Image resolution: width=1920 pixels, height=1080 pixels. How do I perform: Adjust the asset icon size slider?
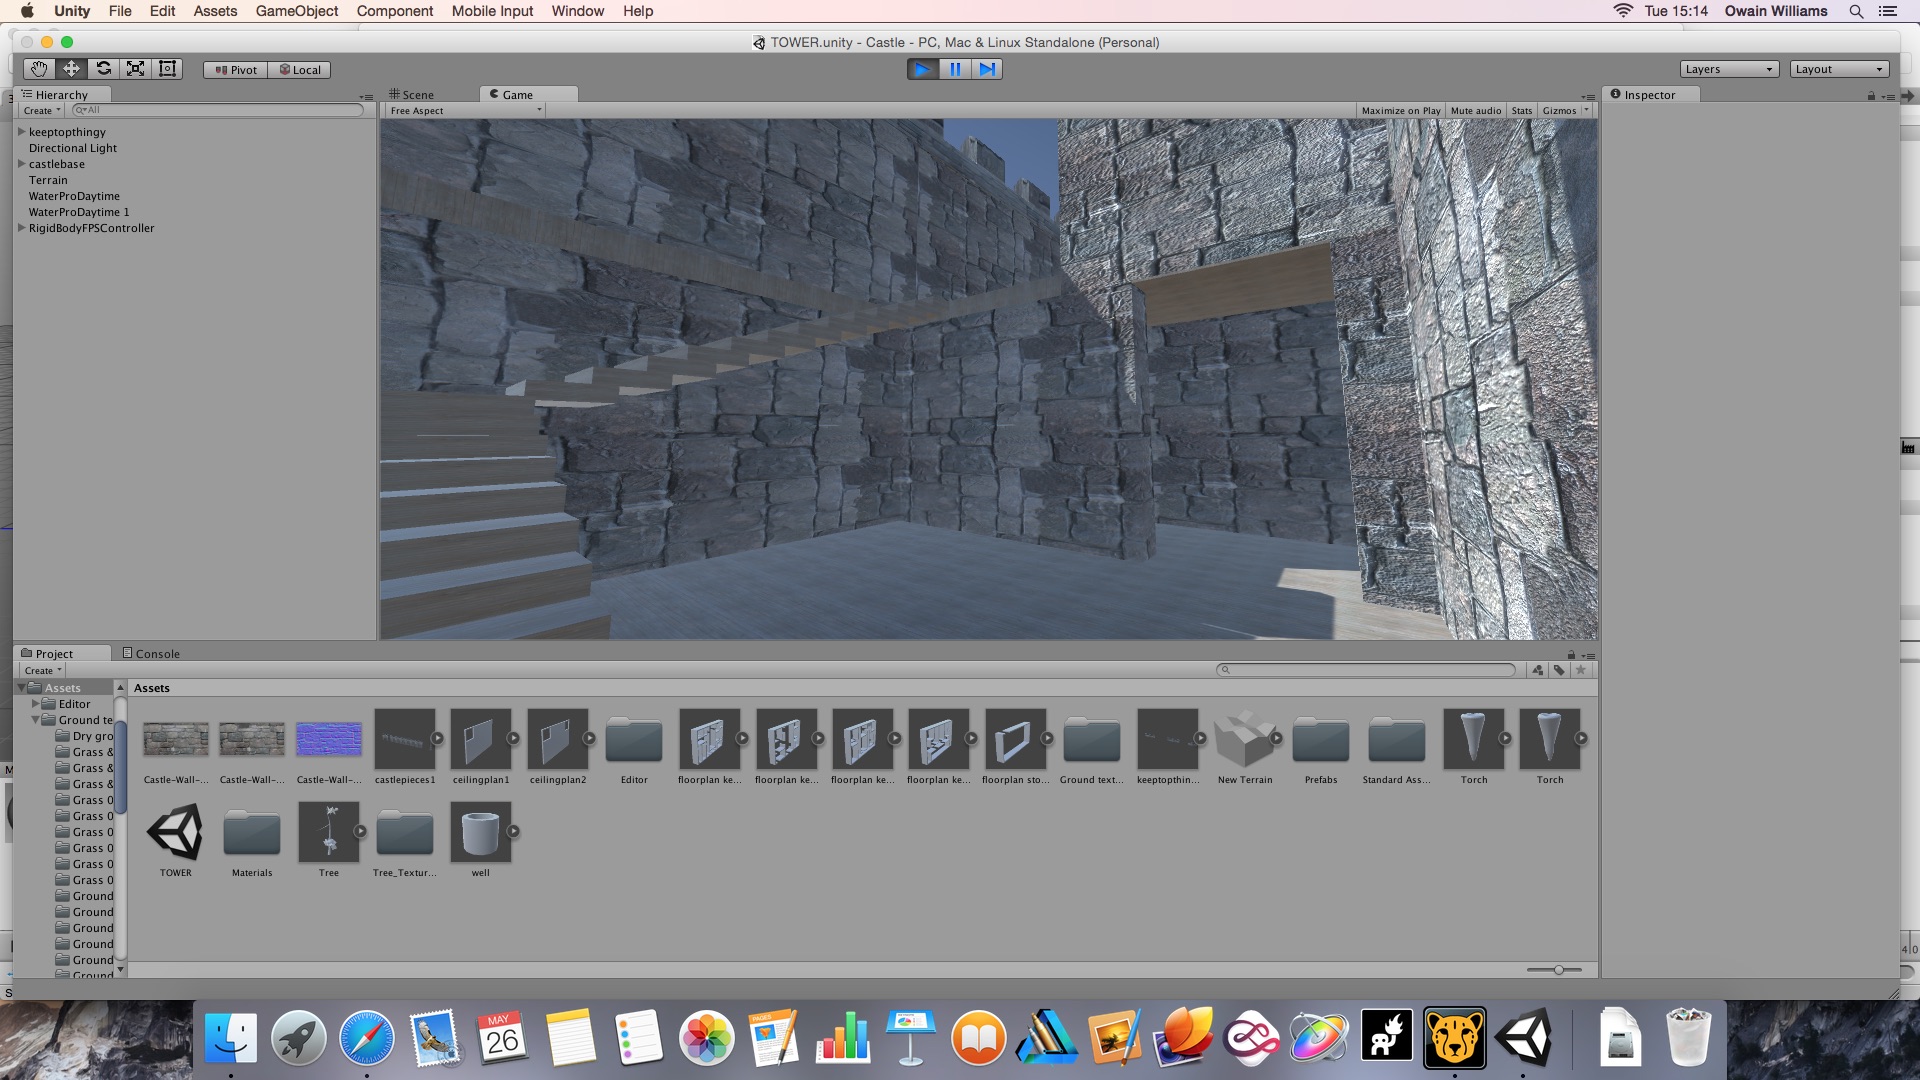coord(1558,970)
